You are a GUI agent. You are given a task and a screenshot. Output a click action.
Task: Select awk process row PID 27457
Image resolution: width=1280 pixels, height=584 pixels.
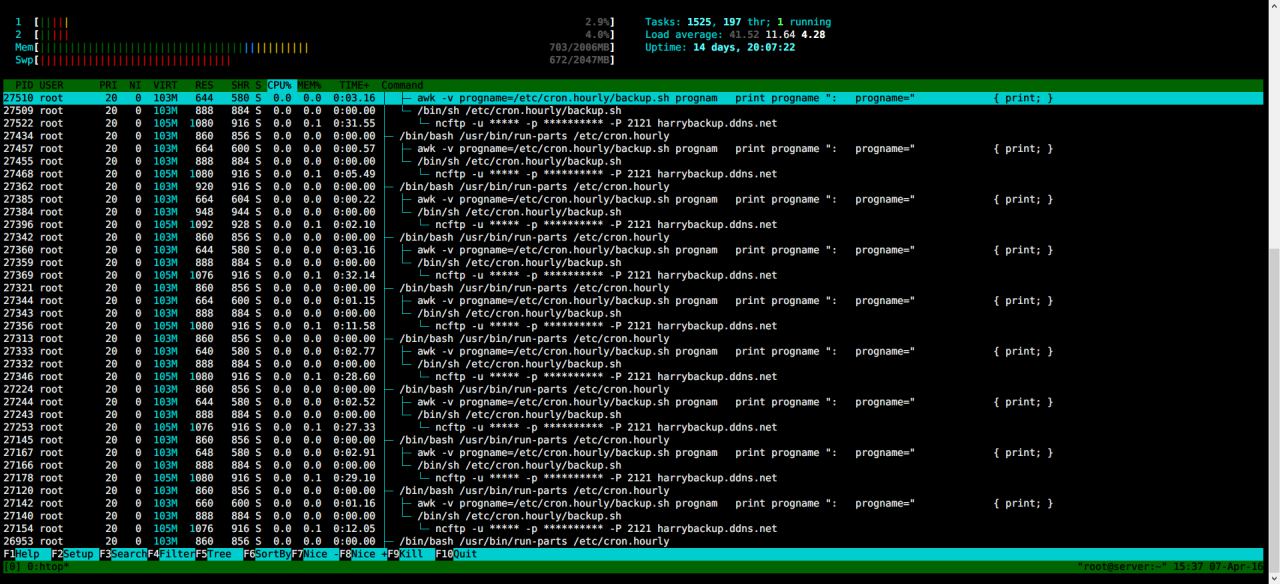tap(632, 149)
